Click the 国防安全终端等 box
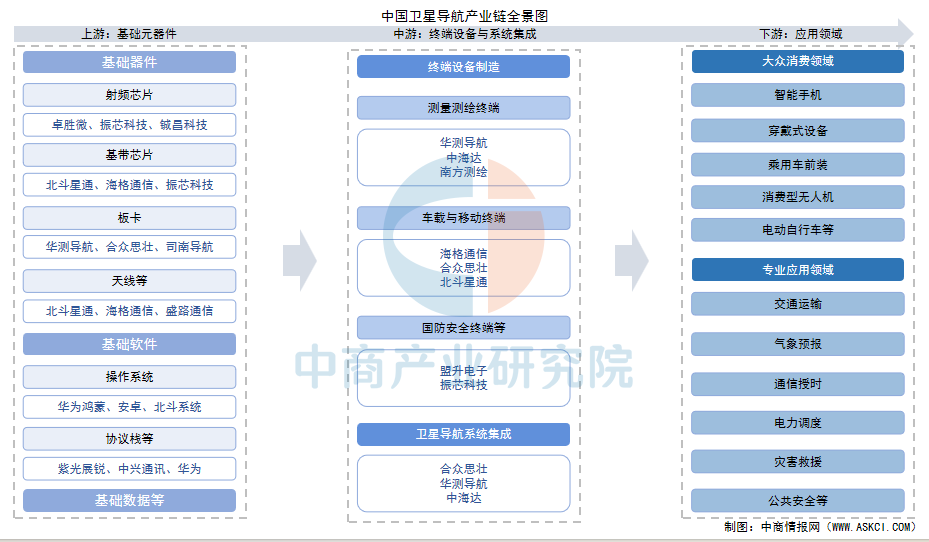 [x=463, y=328]
